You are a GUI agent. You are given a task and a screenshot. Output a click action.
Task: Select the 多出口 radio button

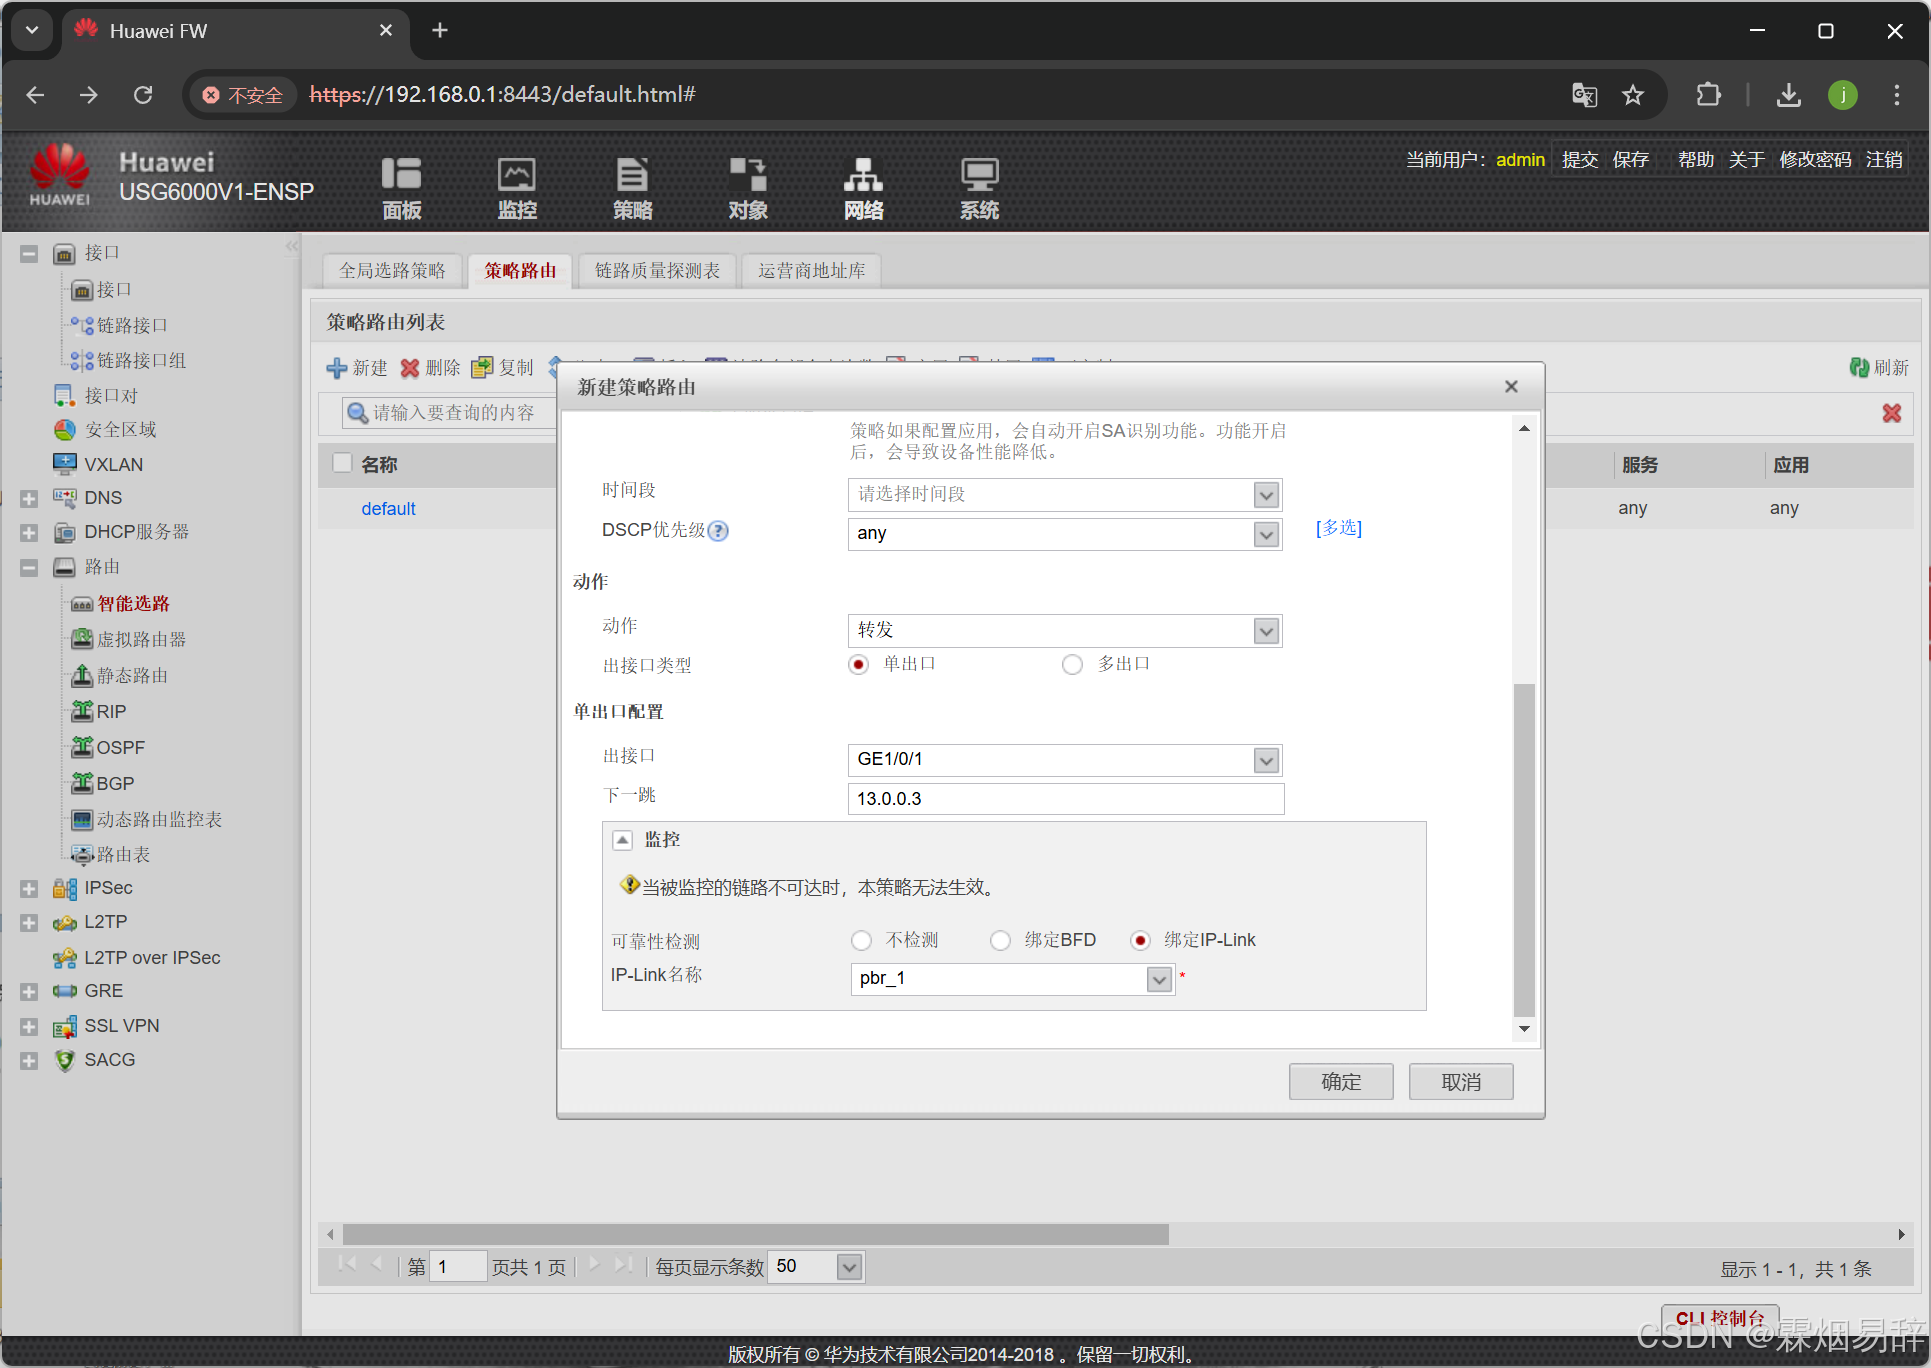tap(1072, 665)
